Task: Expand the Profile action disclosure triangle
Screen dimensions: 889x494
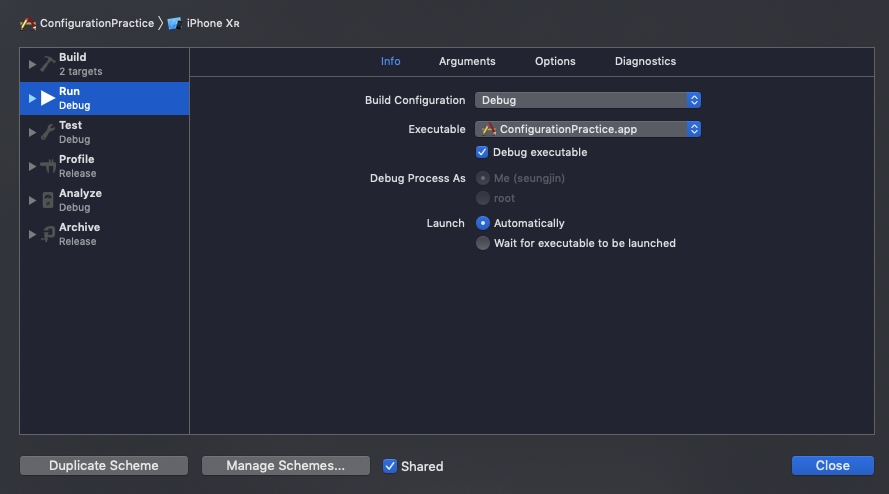Action: [32, 166]
